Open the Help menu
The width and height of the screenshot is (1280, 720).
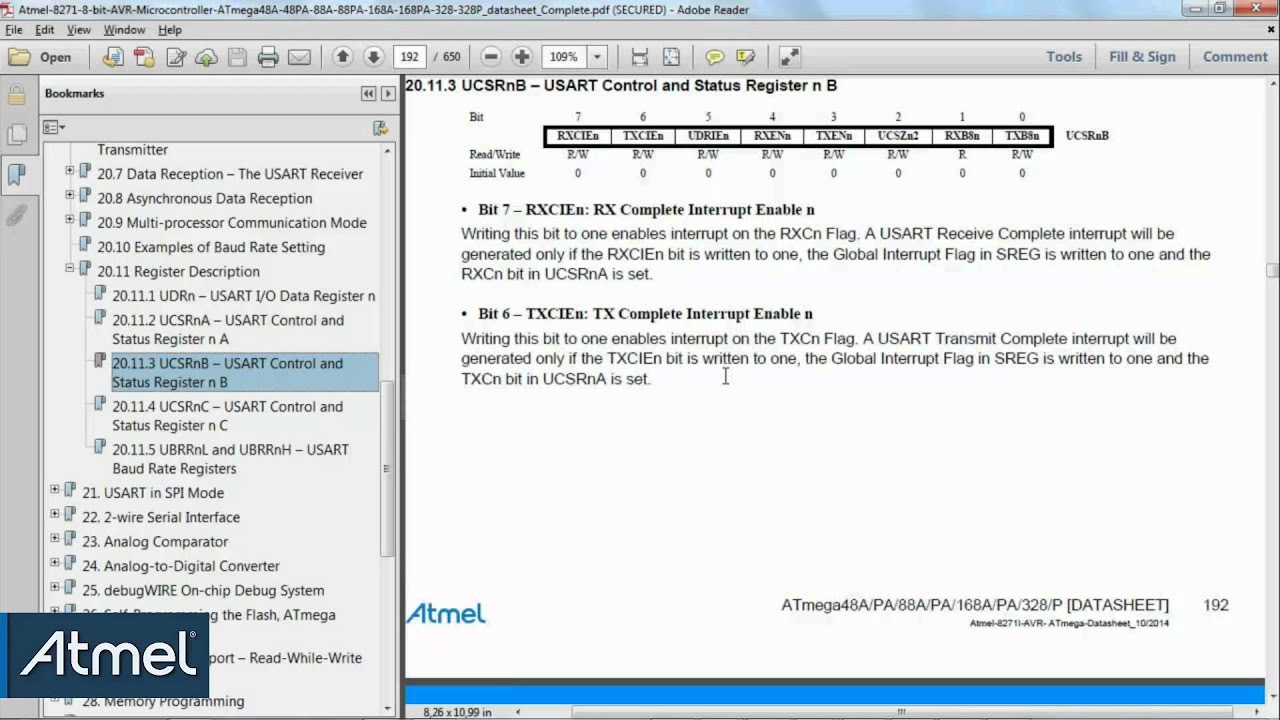pos(169,30)
